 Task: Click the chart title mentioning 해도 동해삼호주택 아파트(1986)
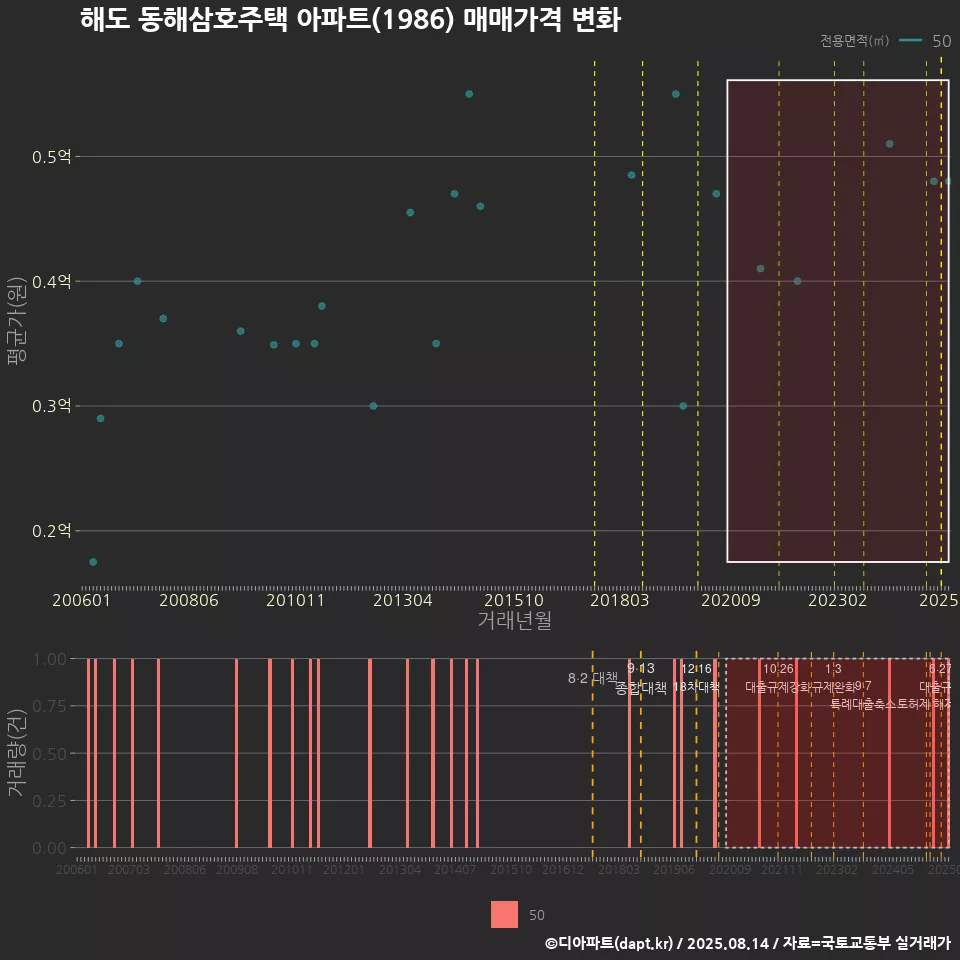pyautogui.click(x=350, y=20)
